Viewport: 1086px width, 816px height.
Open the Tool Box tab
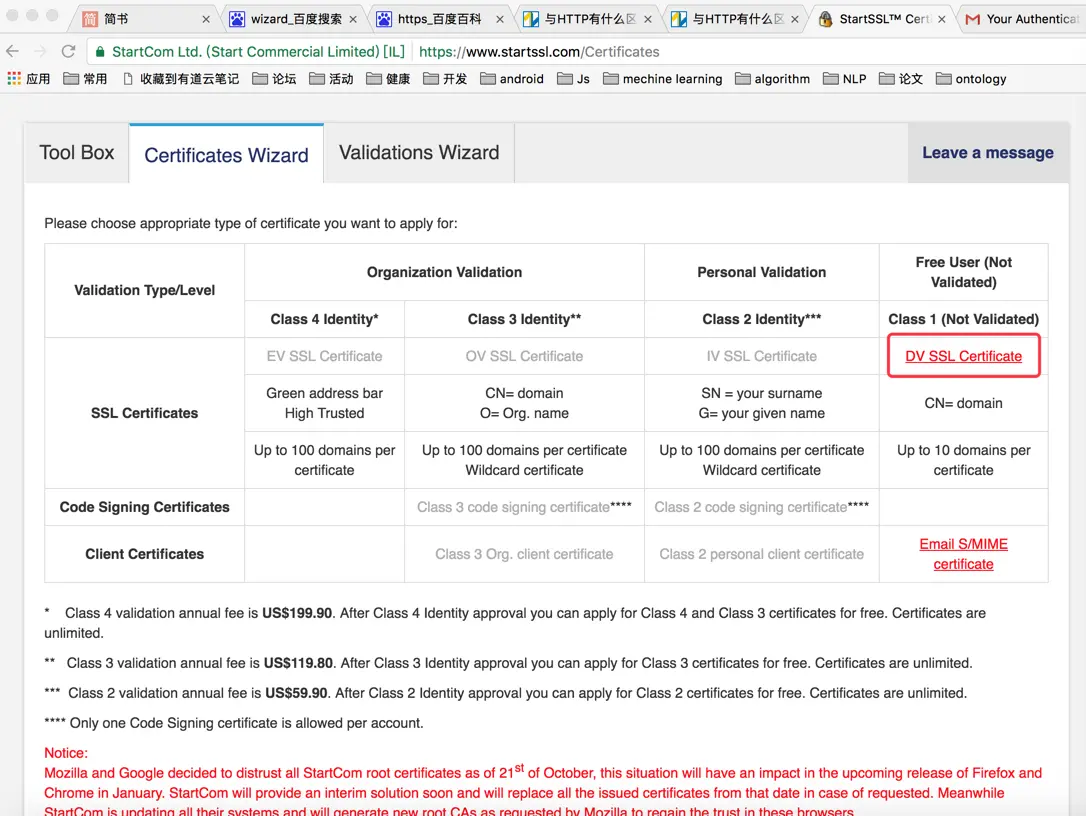[76, 152]
